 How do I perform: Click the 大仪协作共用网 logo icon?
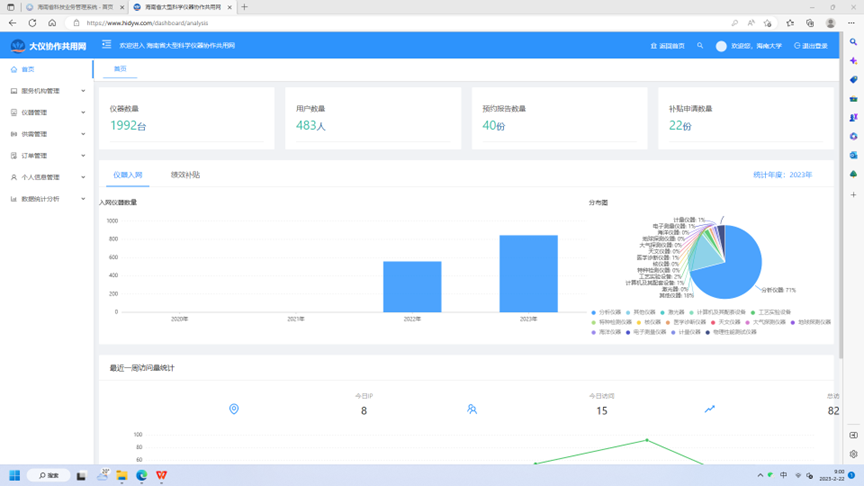pos(18,46)
